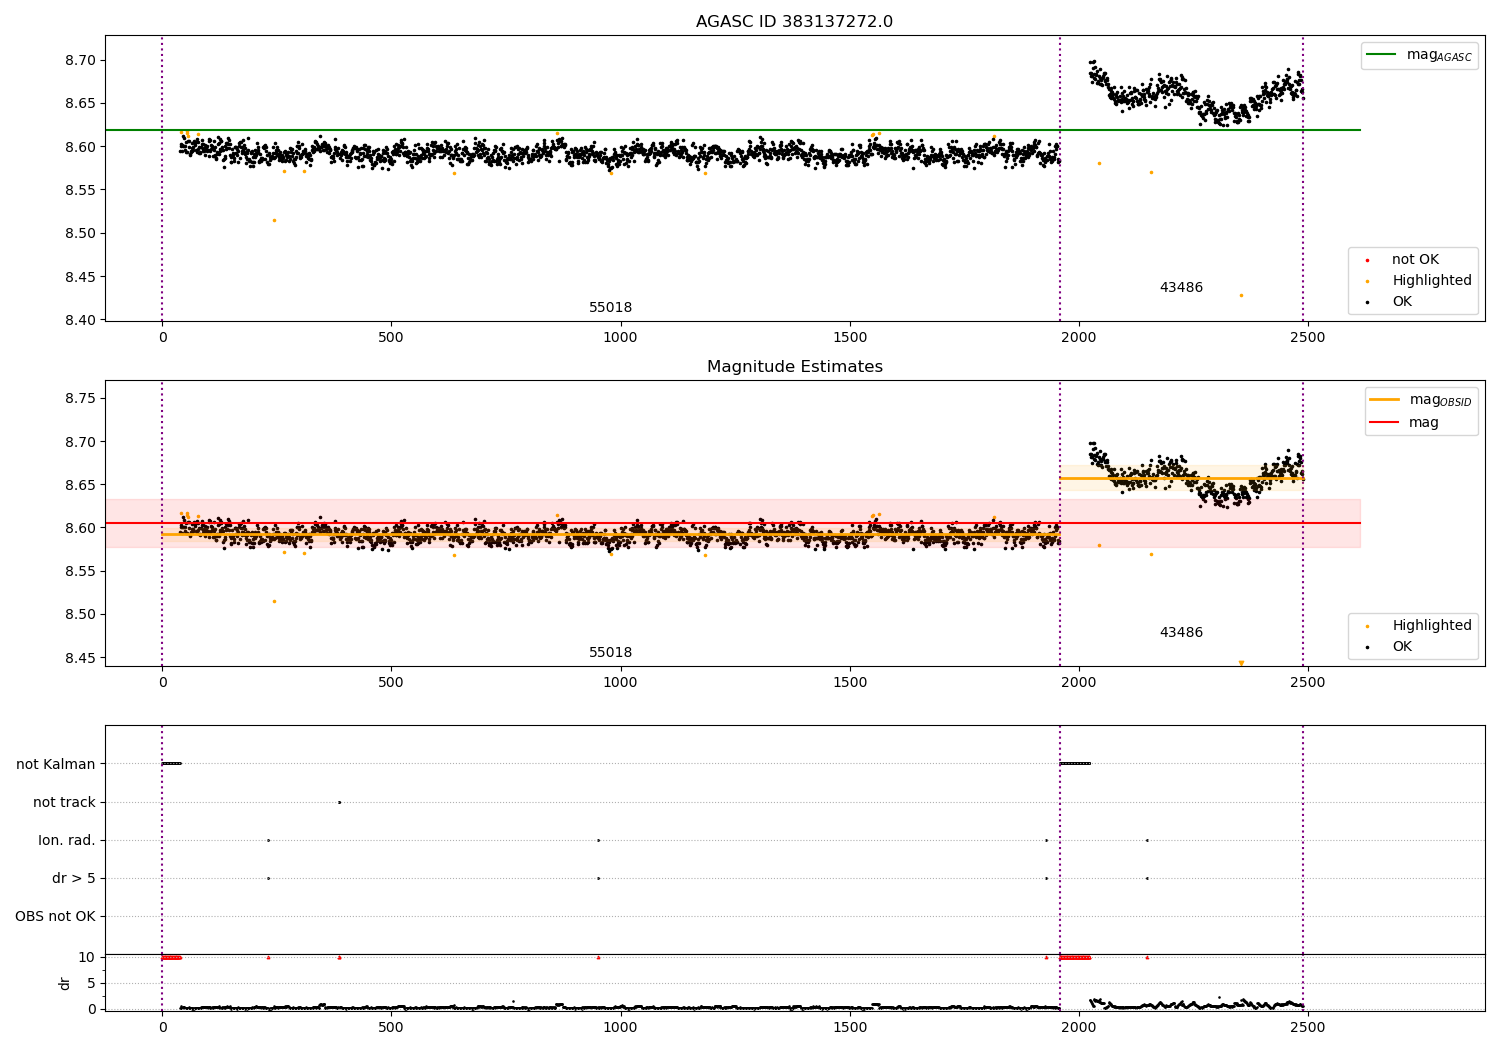Image resolution: width=1500 pixels, height=1050 pixels.
Task: Click the 'dr > 5' row label
Action: pos(74,878)
